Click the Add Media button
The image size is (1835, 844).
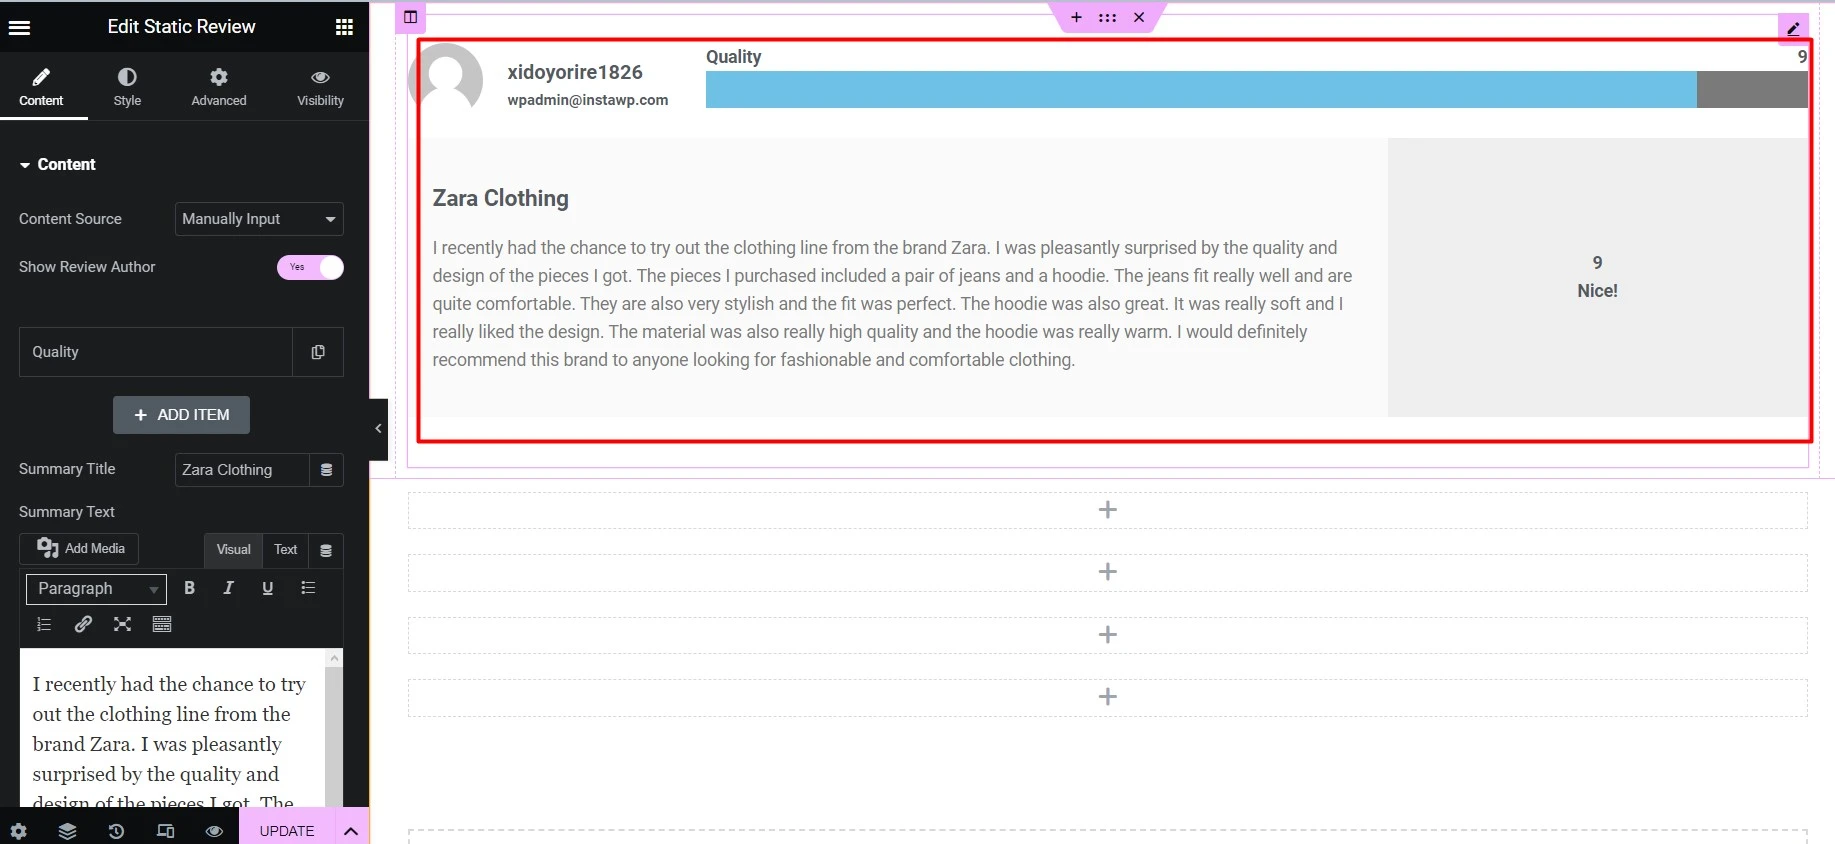80,548
